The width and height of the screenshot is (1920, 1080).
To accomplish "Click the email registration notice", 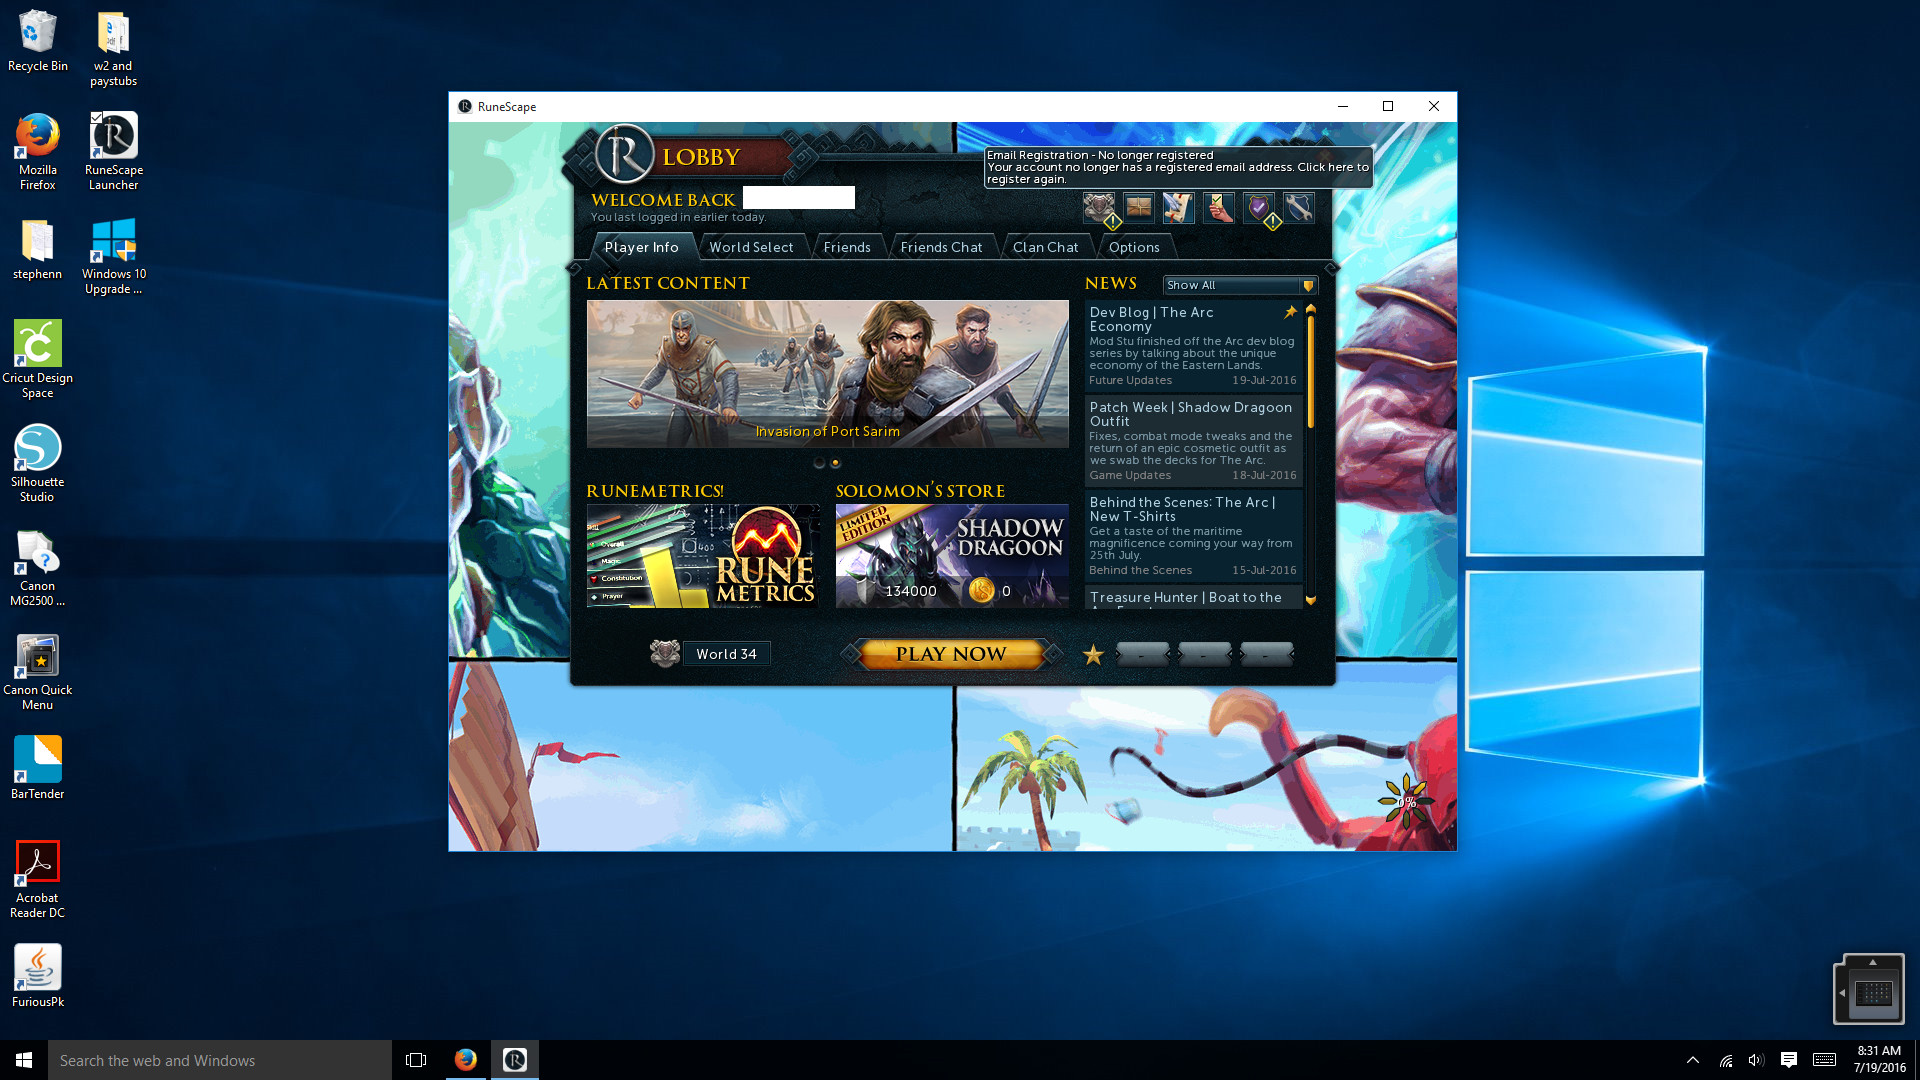I will coord(1178,167).
